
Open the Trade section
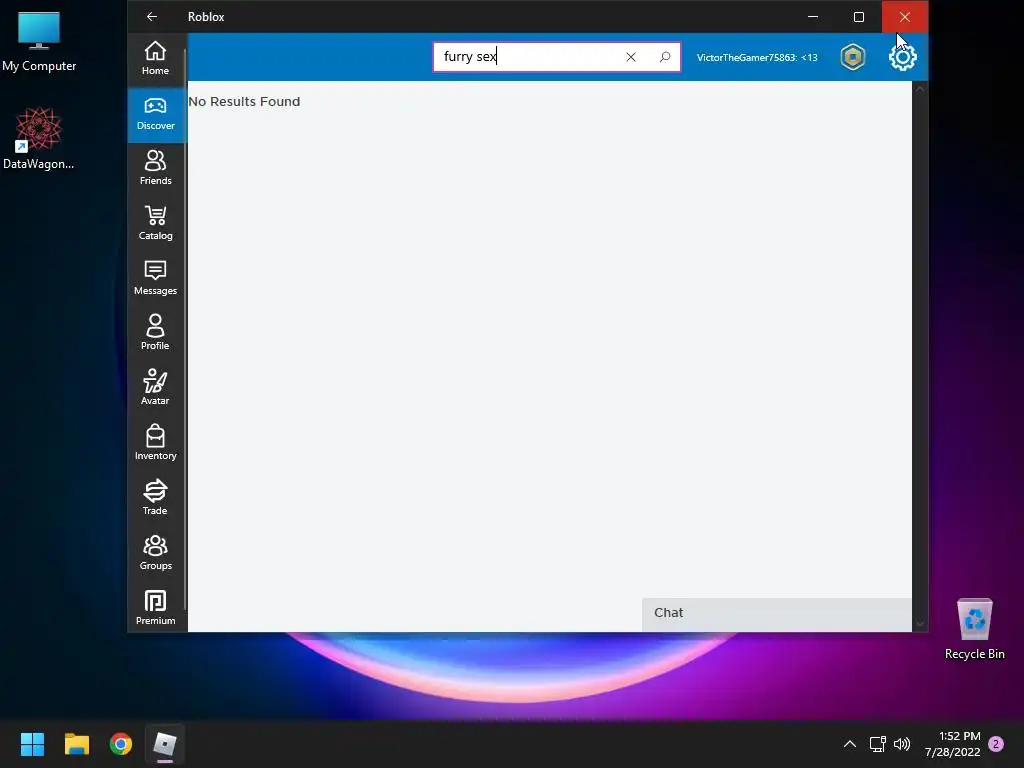155,498
